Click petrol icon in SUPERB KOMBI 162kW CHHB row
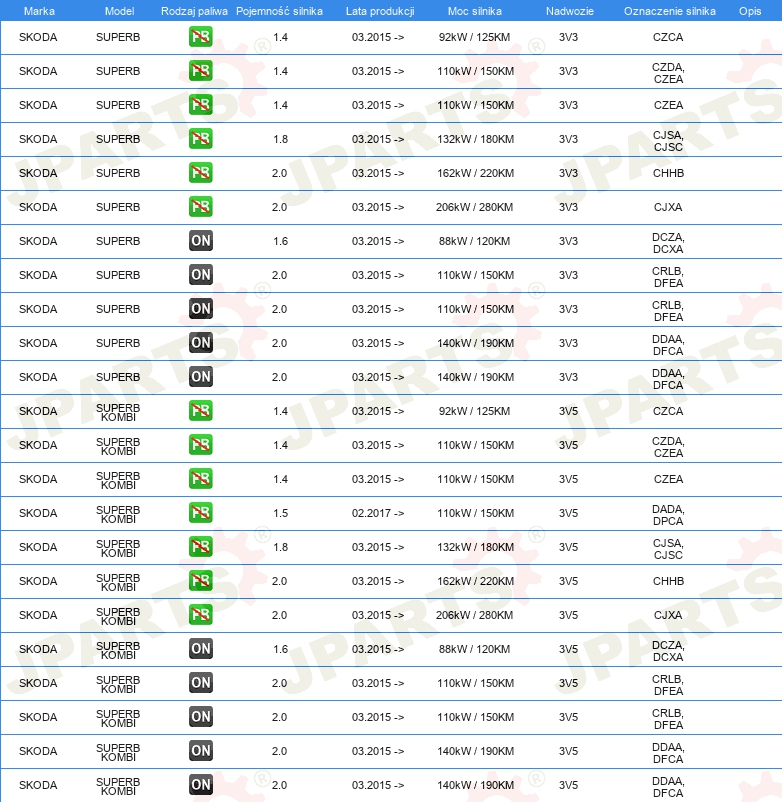The width and height of the screenshot is (782, 802). 200,581
